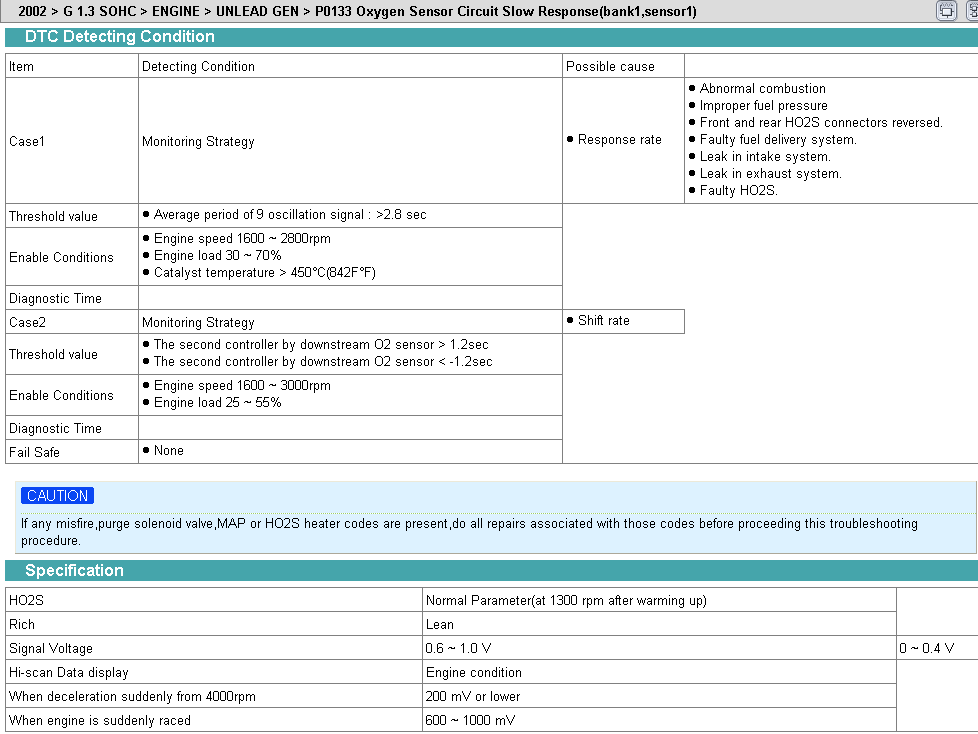Click the Response rate bullet item
This screenshot has width=978, height=734.
click(619, 140)
